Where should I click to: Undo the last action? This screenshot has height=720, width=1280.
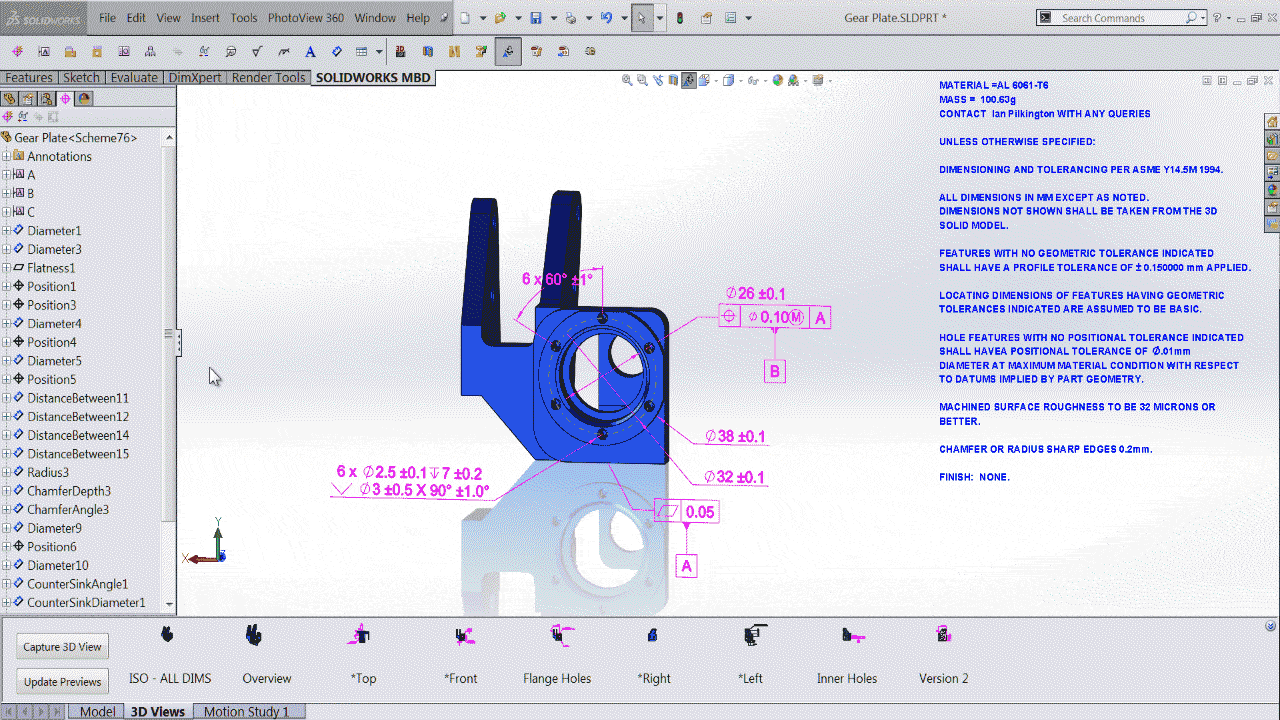pyautogui.click(x=608, y=17)
